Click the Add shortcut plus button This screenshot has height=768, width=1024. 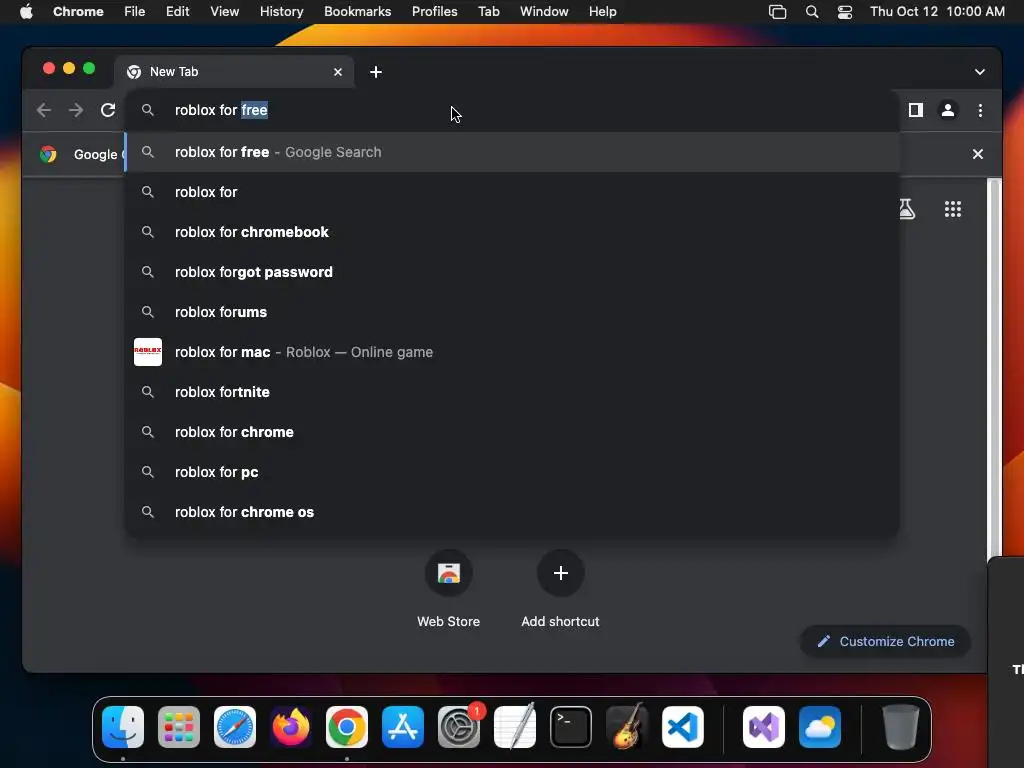tap(560, 573)
